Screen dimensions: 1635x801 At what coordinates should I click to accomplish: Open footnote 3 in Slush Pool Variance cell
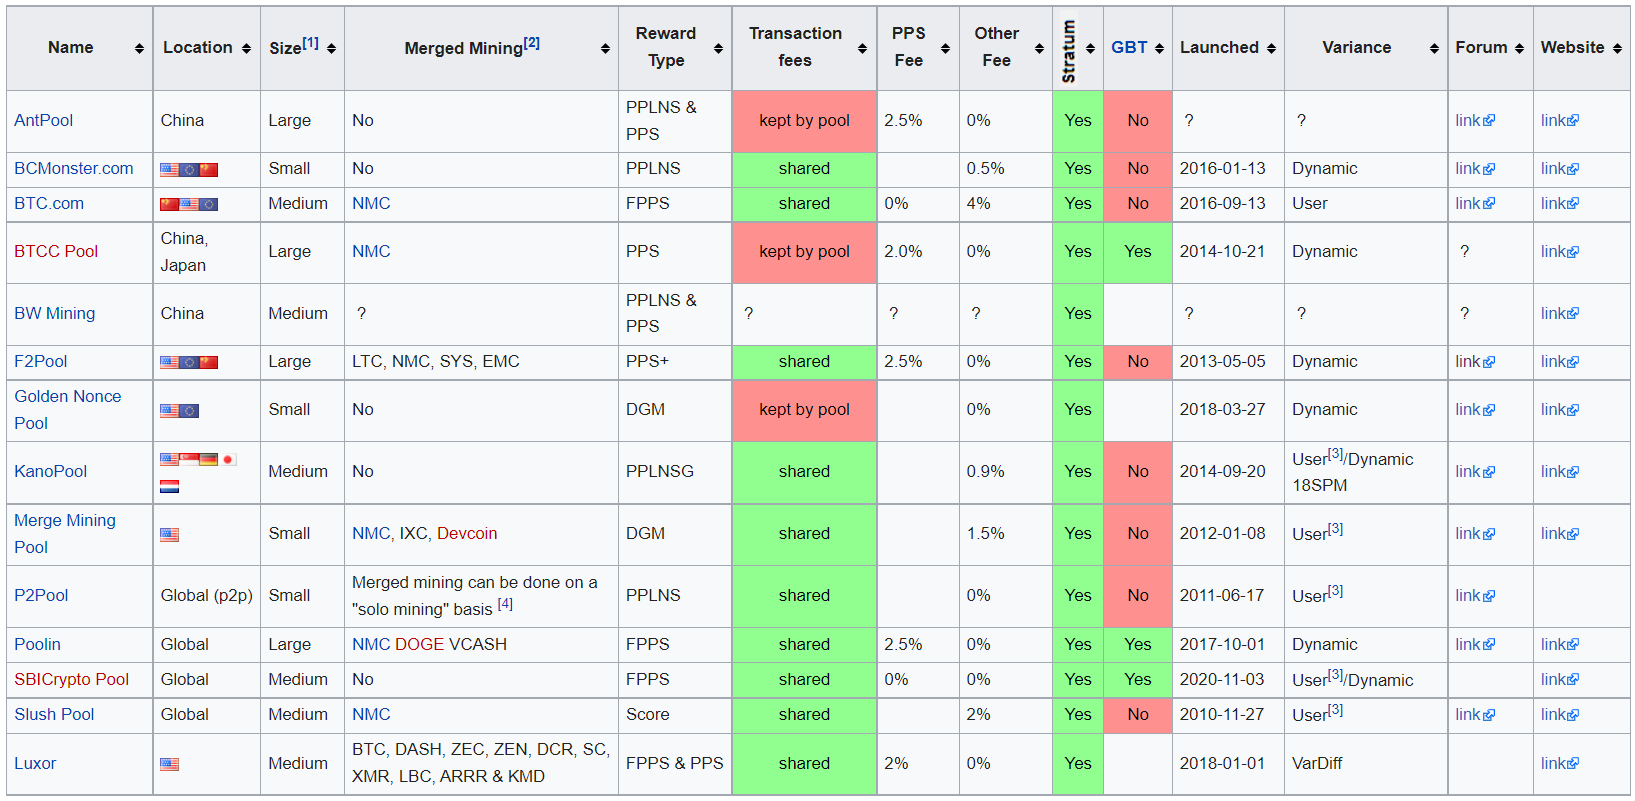tap(1335, 710)
